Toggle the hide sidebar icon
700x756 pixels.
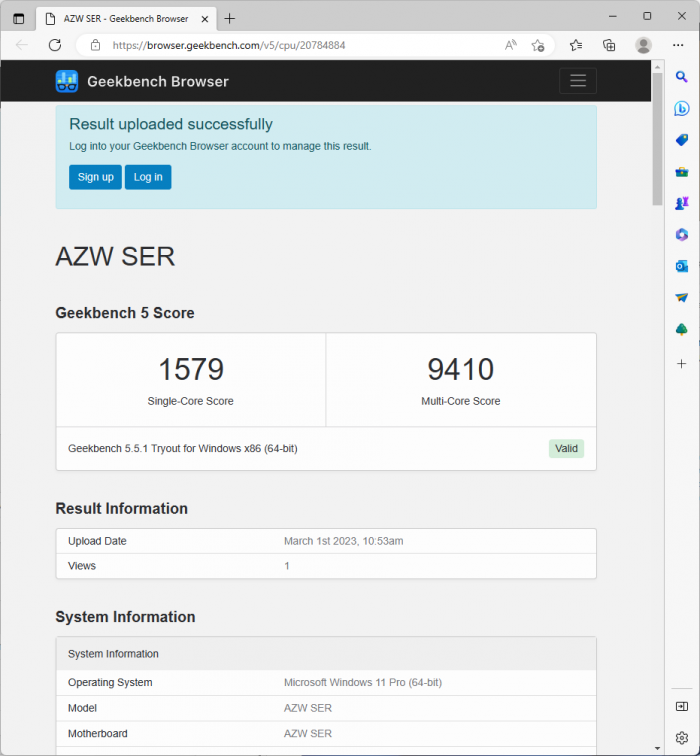[x=682, y=706]
